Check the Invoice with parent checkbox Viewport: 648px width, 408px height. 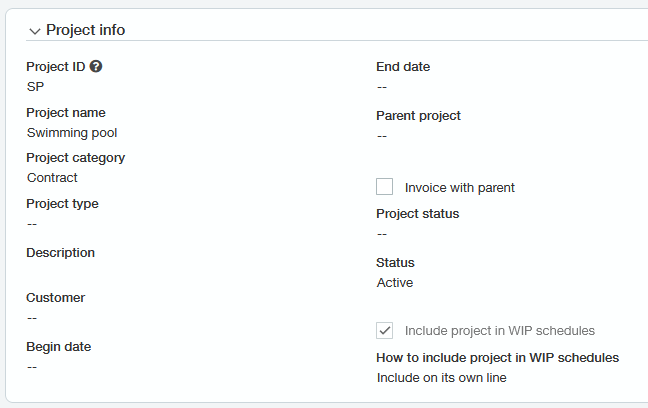pos(384,186)
